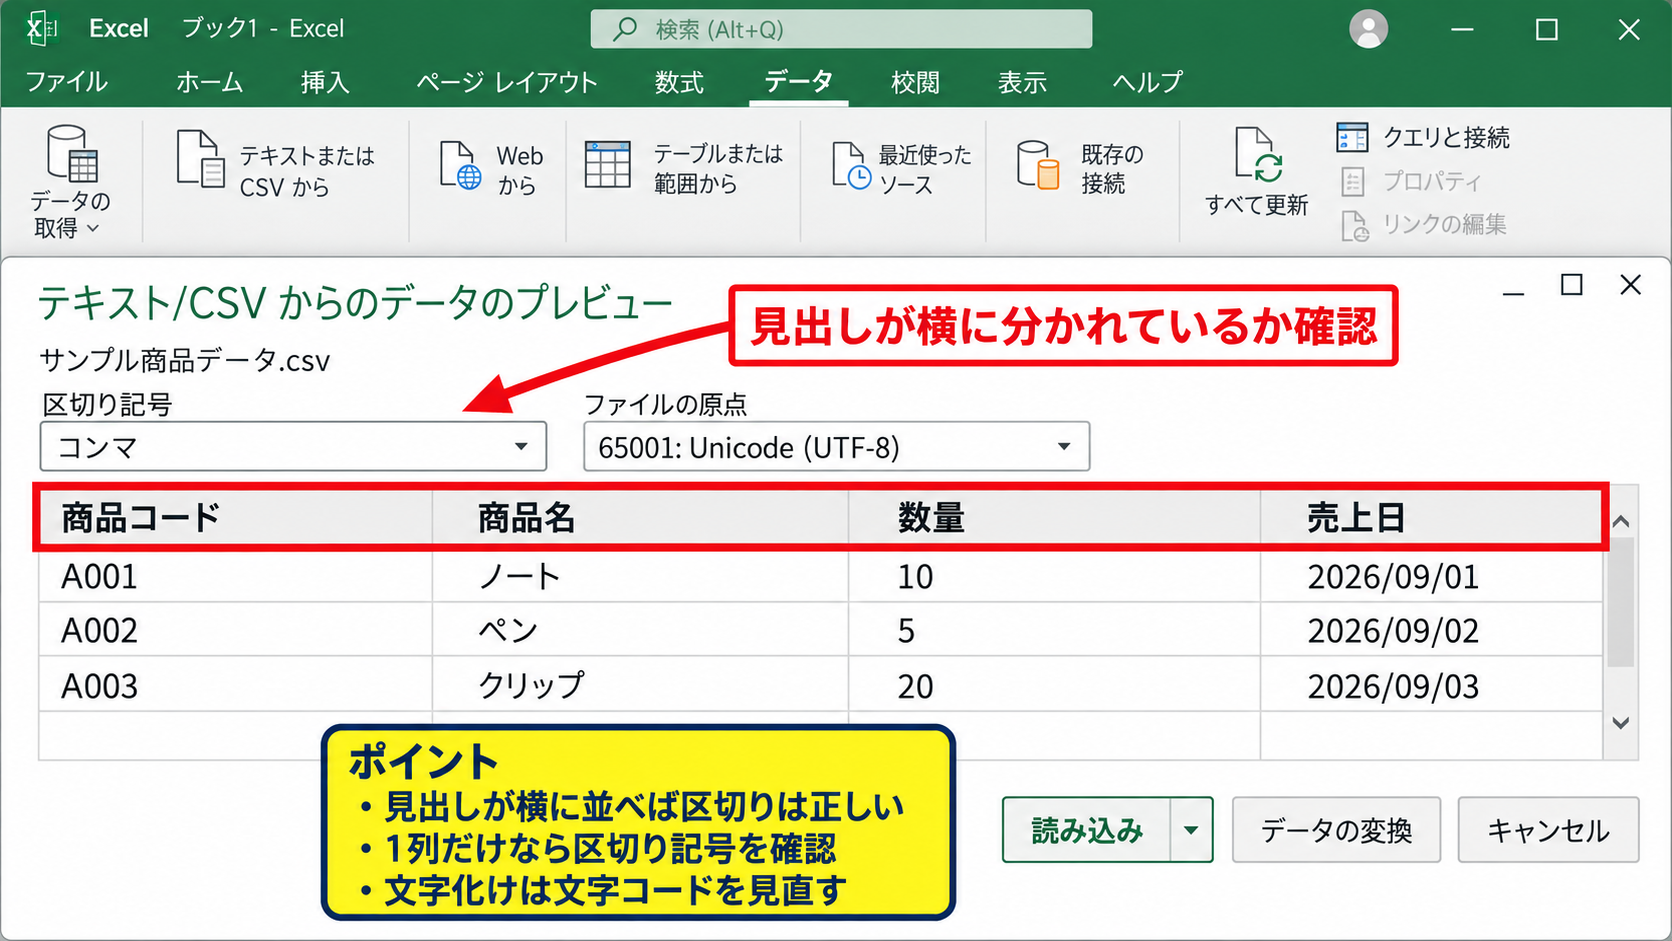
Task: Click preview scrollbar up arrow
Action: point(1621,521)
